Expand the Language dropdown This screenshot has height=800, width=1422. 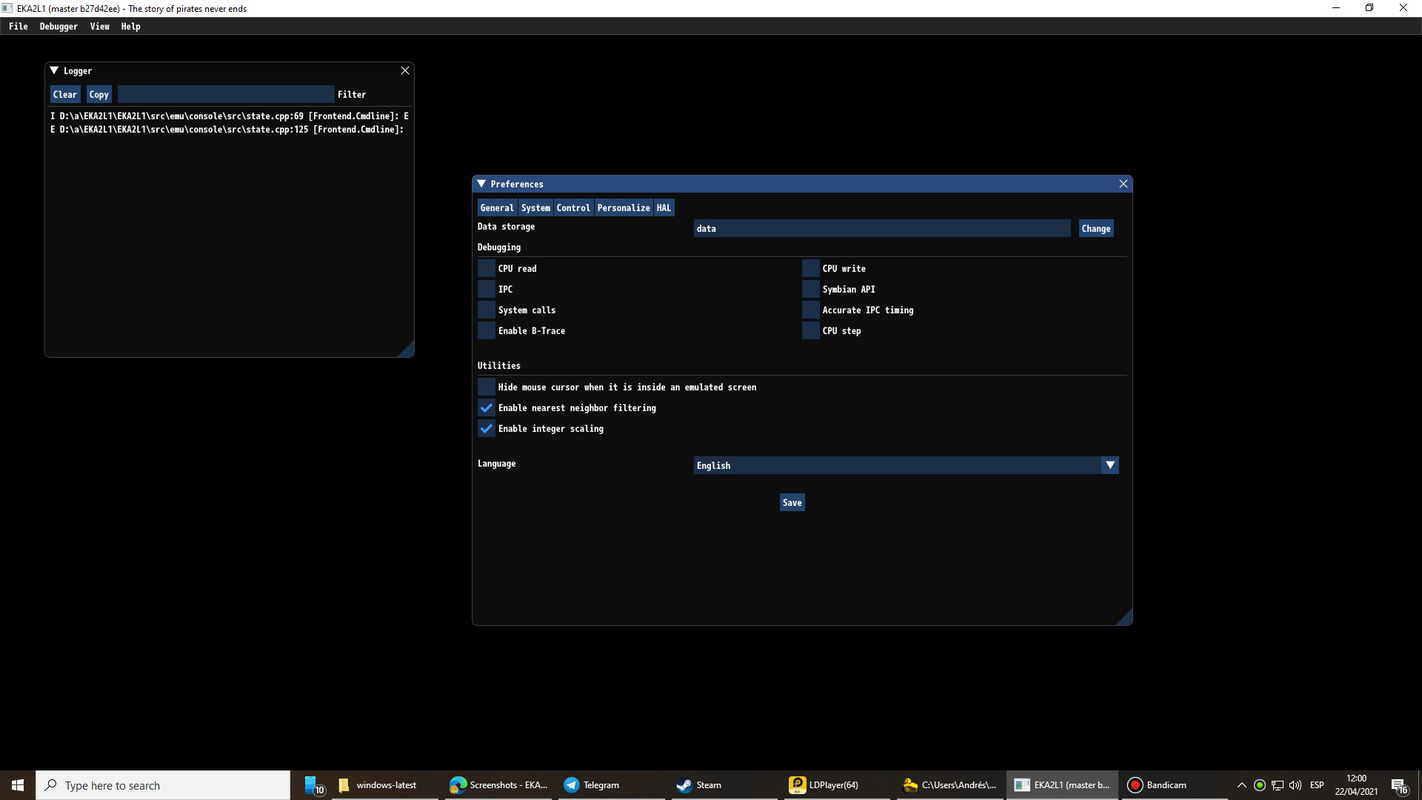click(x=1110, y=465)
